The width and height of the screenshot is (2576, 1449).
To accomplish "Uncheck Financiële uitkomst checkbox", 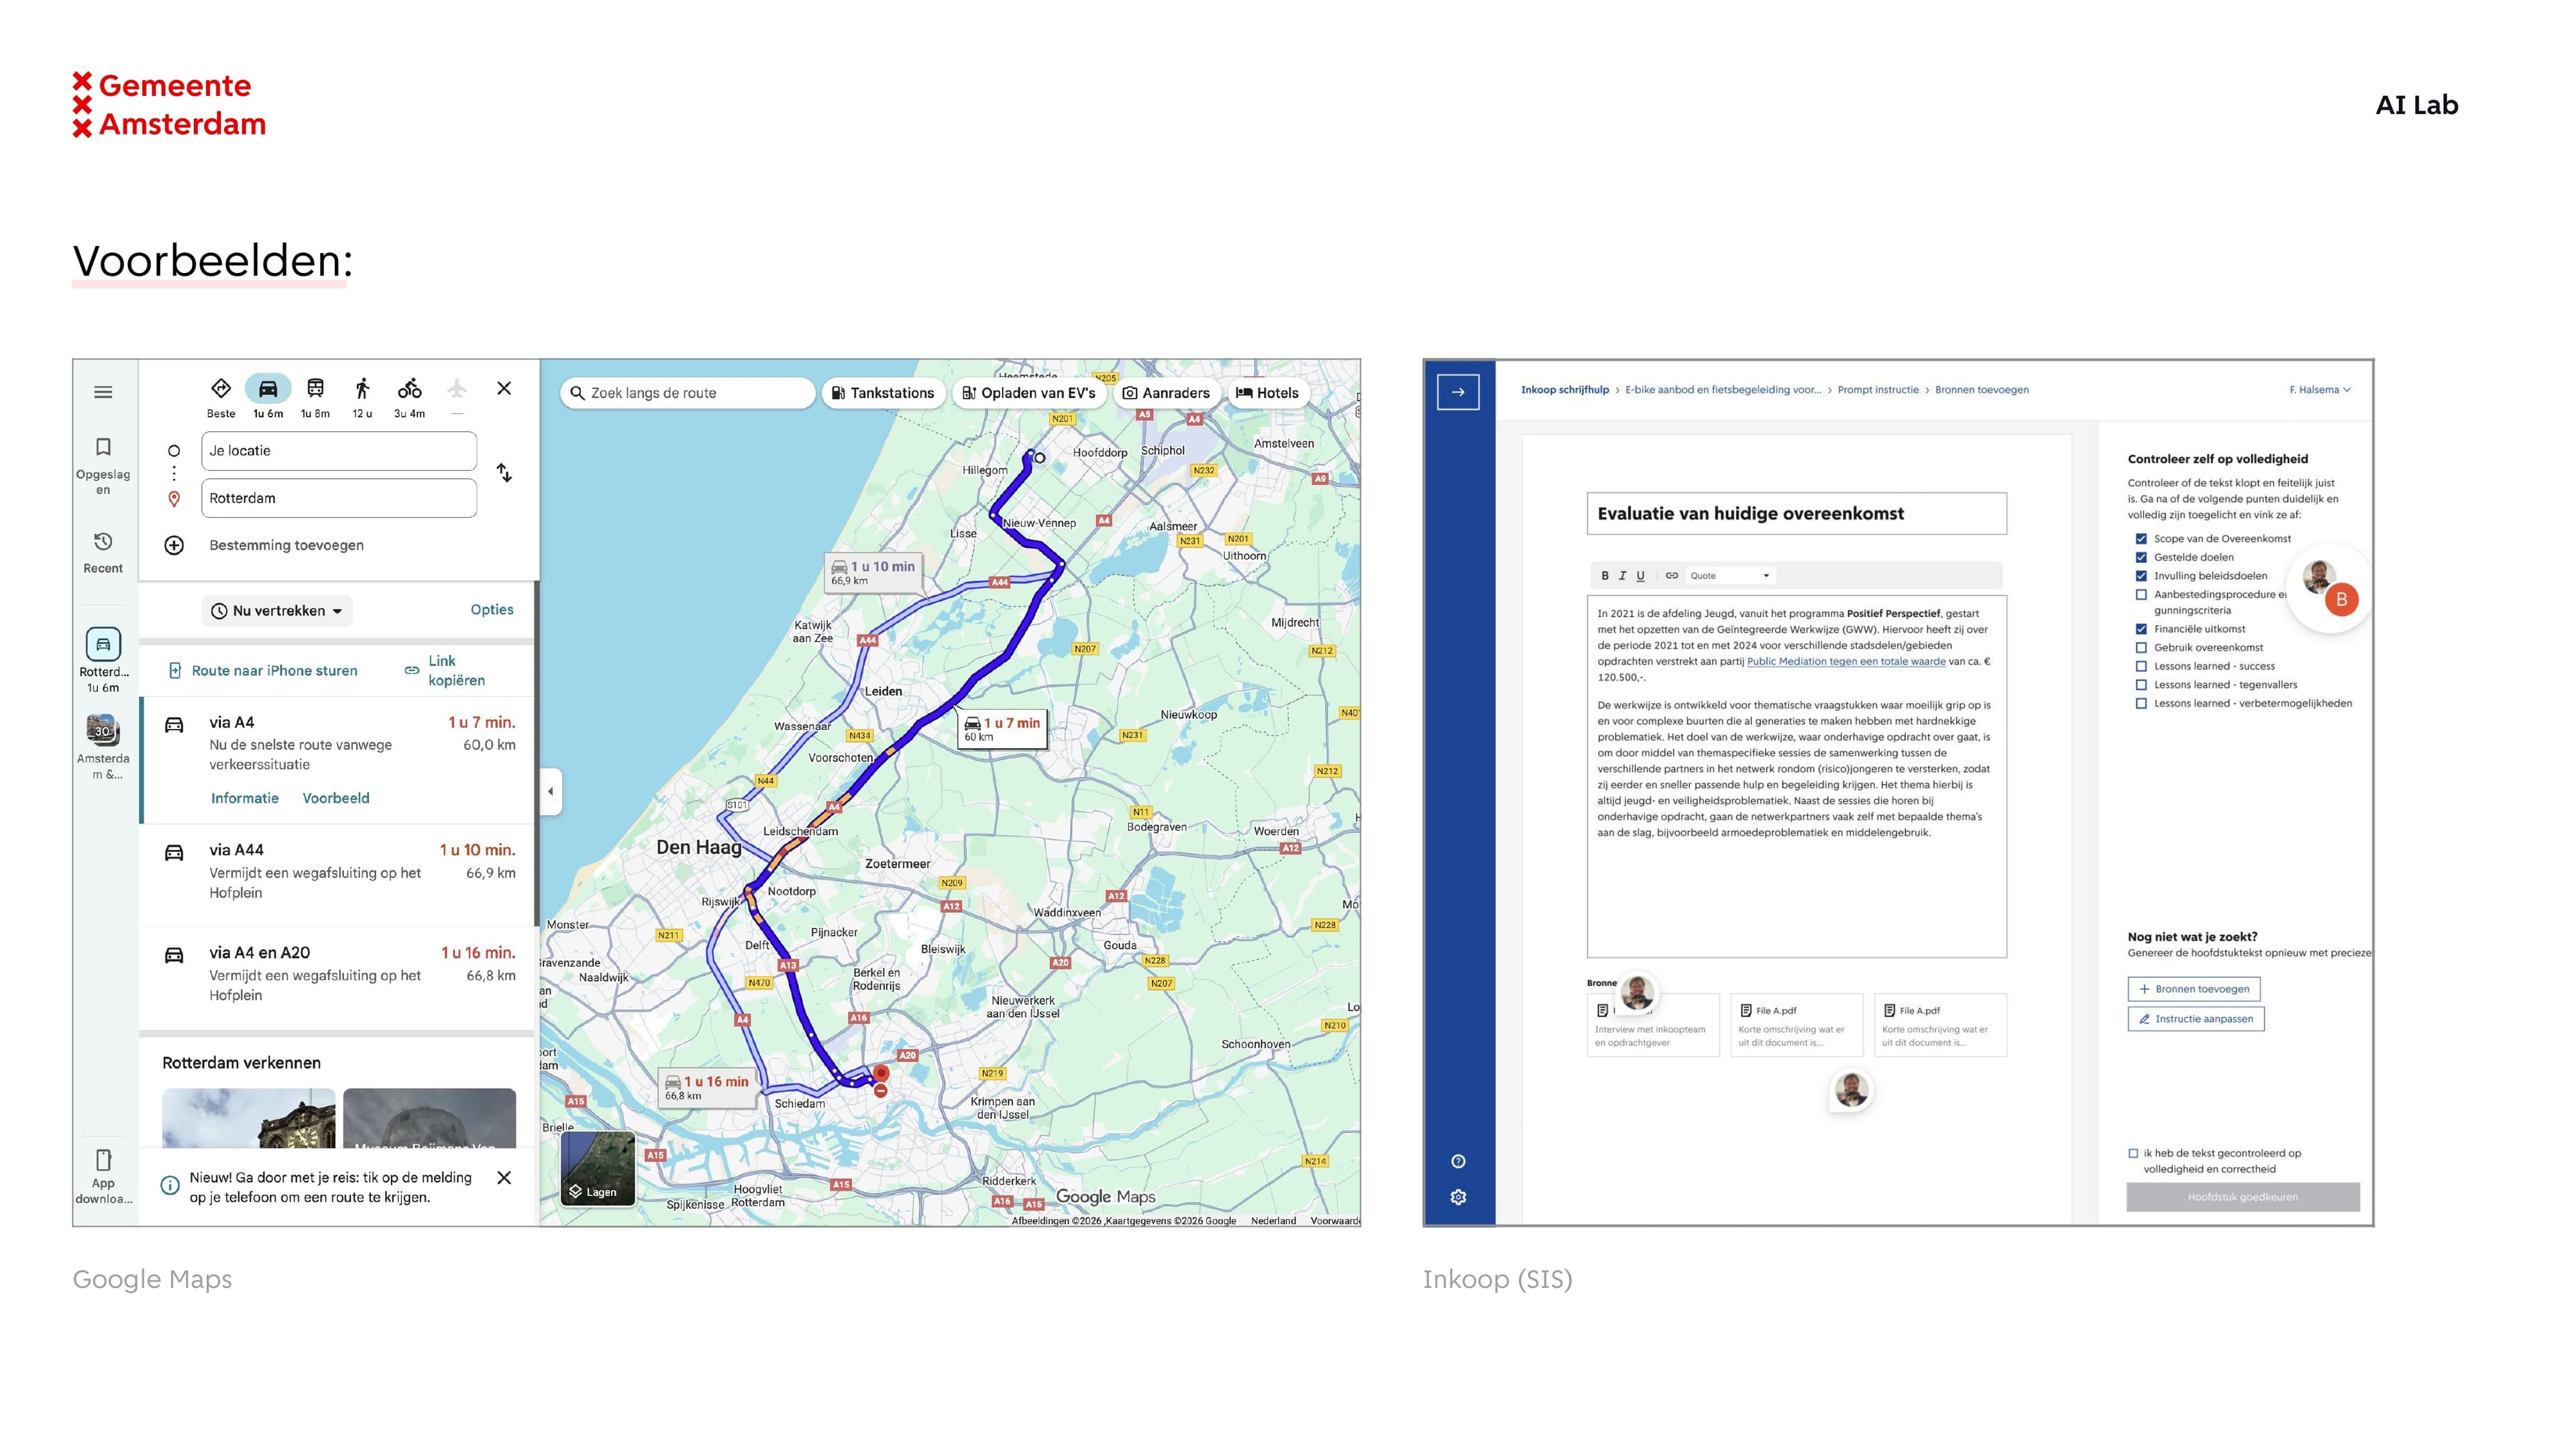I will pyautogui.click(x=2141, y=629).
